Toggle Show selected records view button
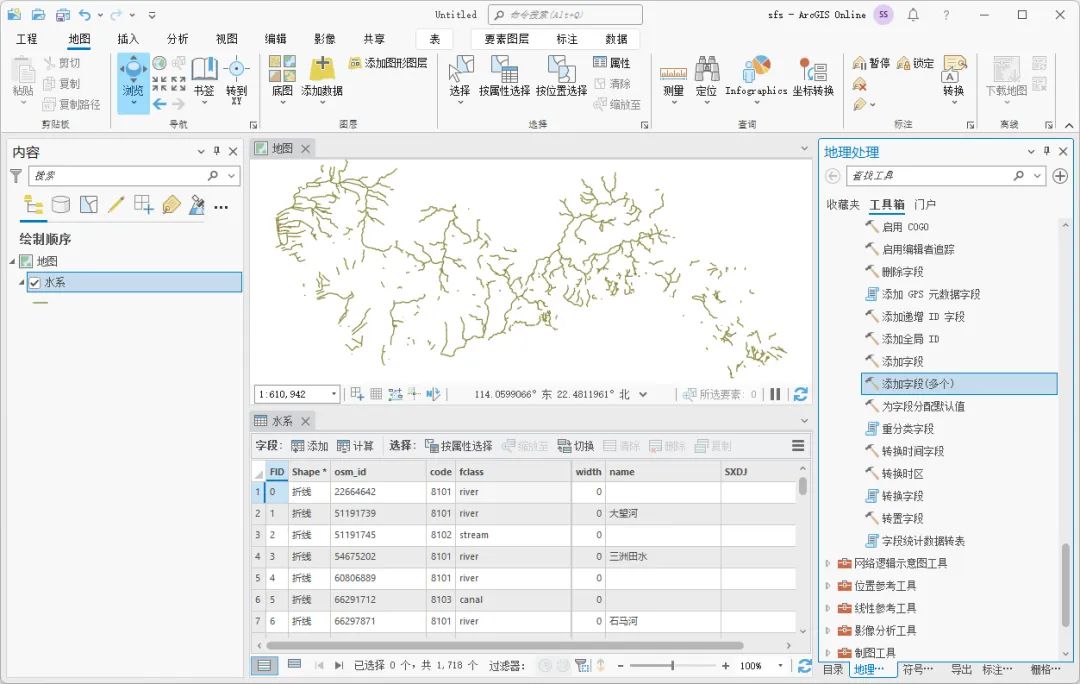The image size is (1080, 684). click(294, 665)
